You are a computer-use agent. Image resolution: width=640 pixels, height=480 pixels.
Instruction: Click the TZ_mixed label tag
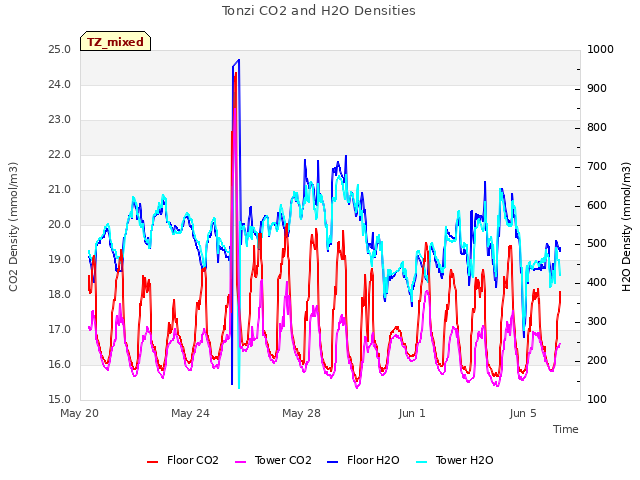tap(116, 41)
